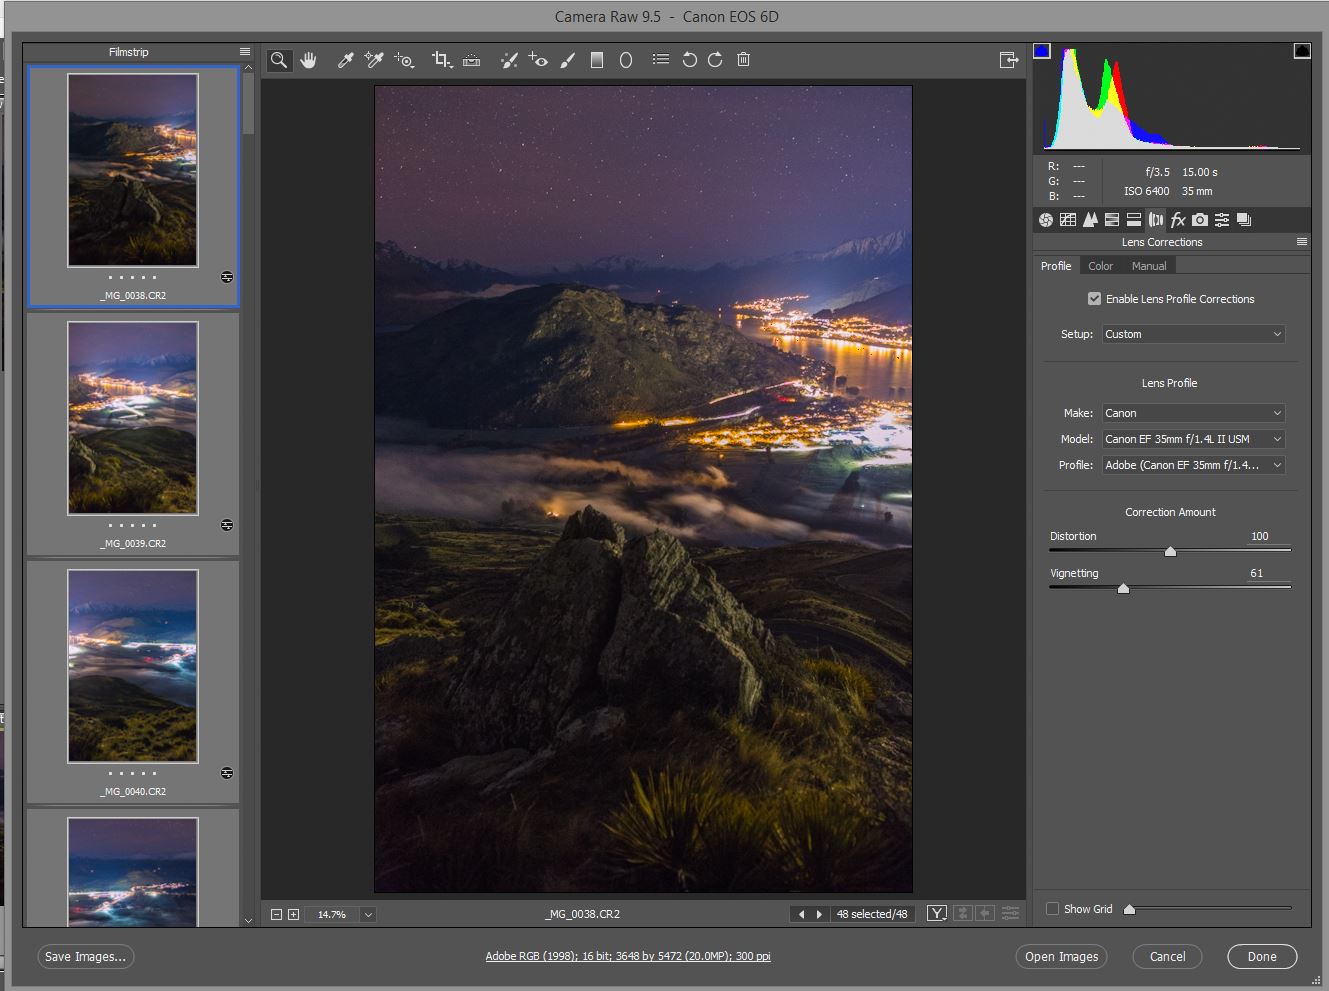Select the Graduated Filter tool

[x=597, y=60]
